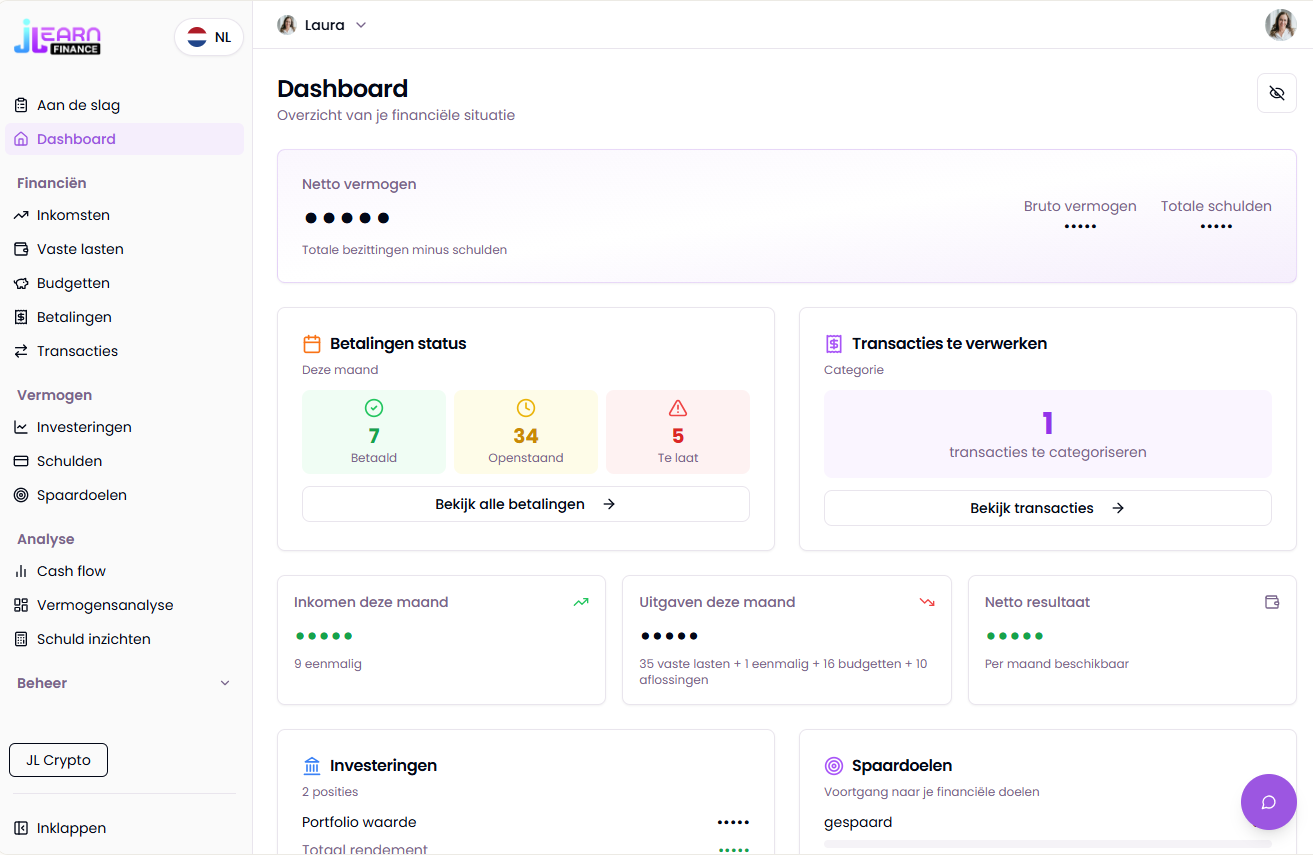Screen dimensions: 1313x855
Task: Click the gespaard progress bar in Spaardoelen
Action: tap(1047, 844)
